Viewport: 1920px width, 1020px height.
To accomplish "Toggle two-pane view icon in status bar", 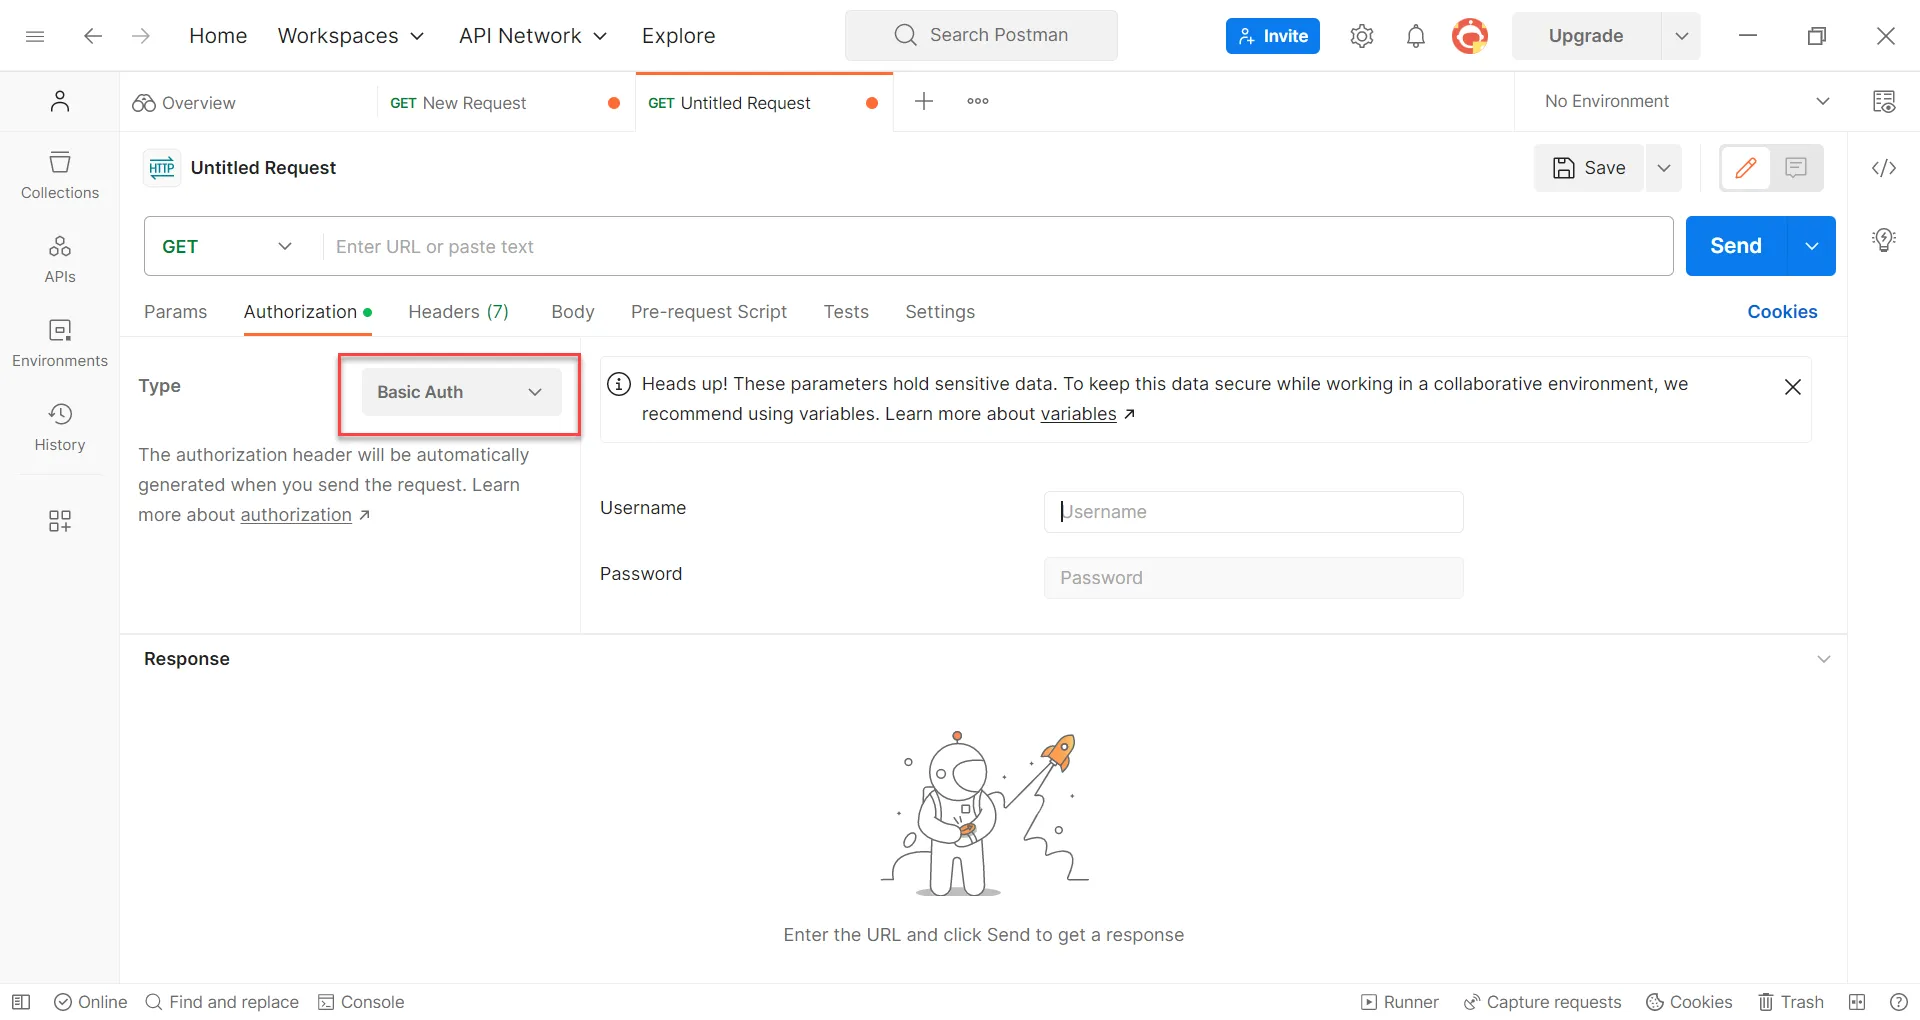I will click(1857, 1002).
